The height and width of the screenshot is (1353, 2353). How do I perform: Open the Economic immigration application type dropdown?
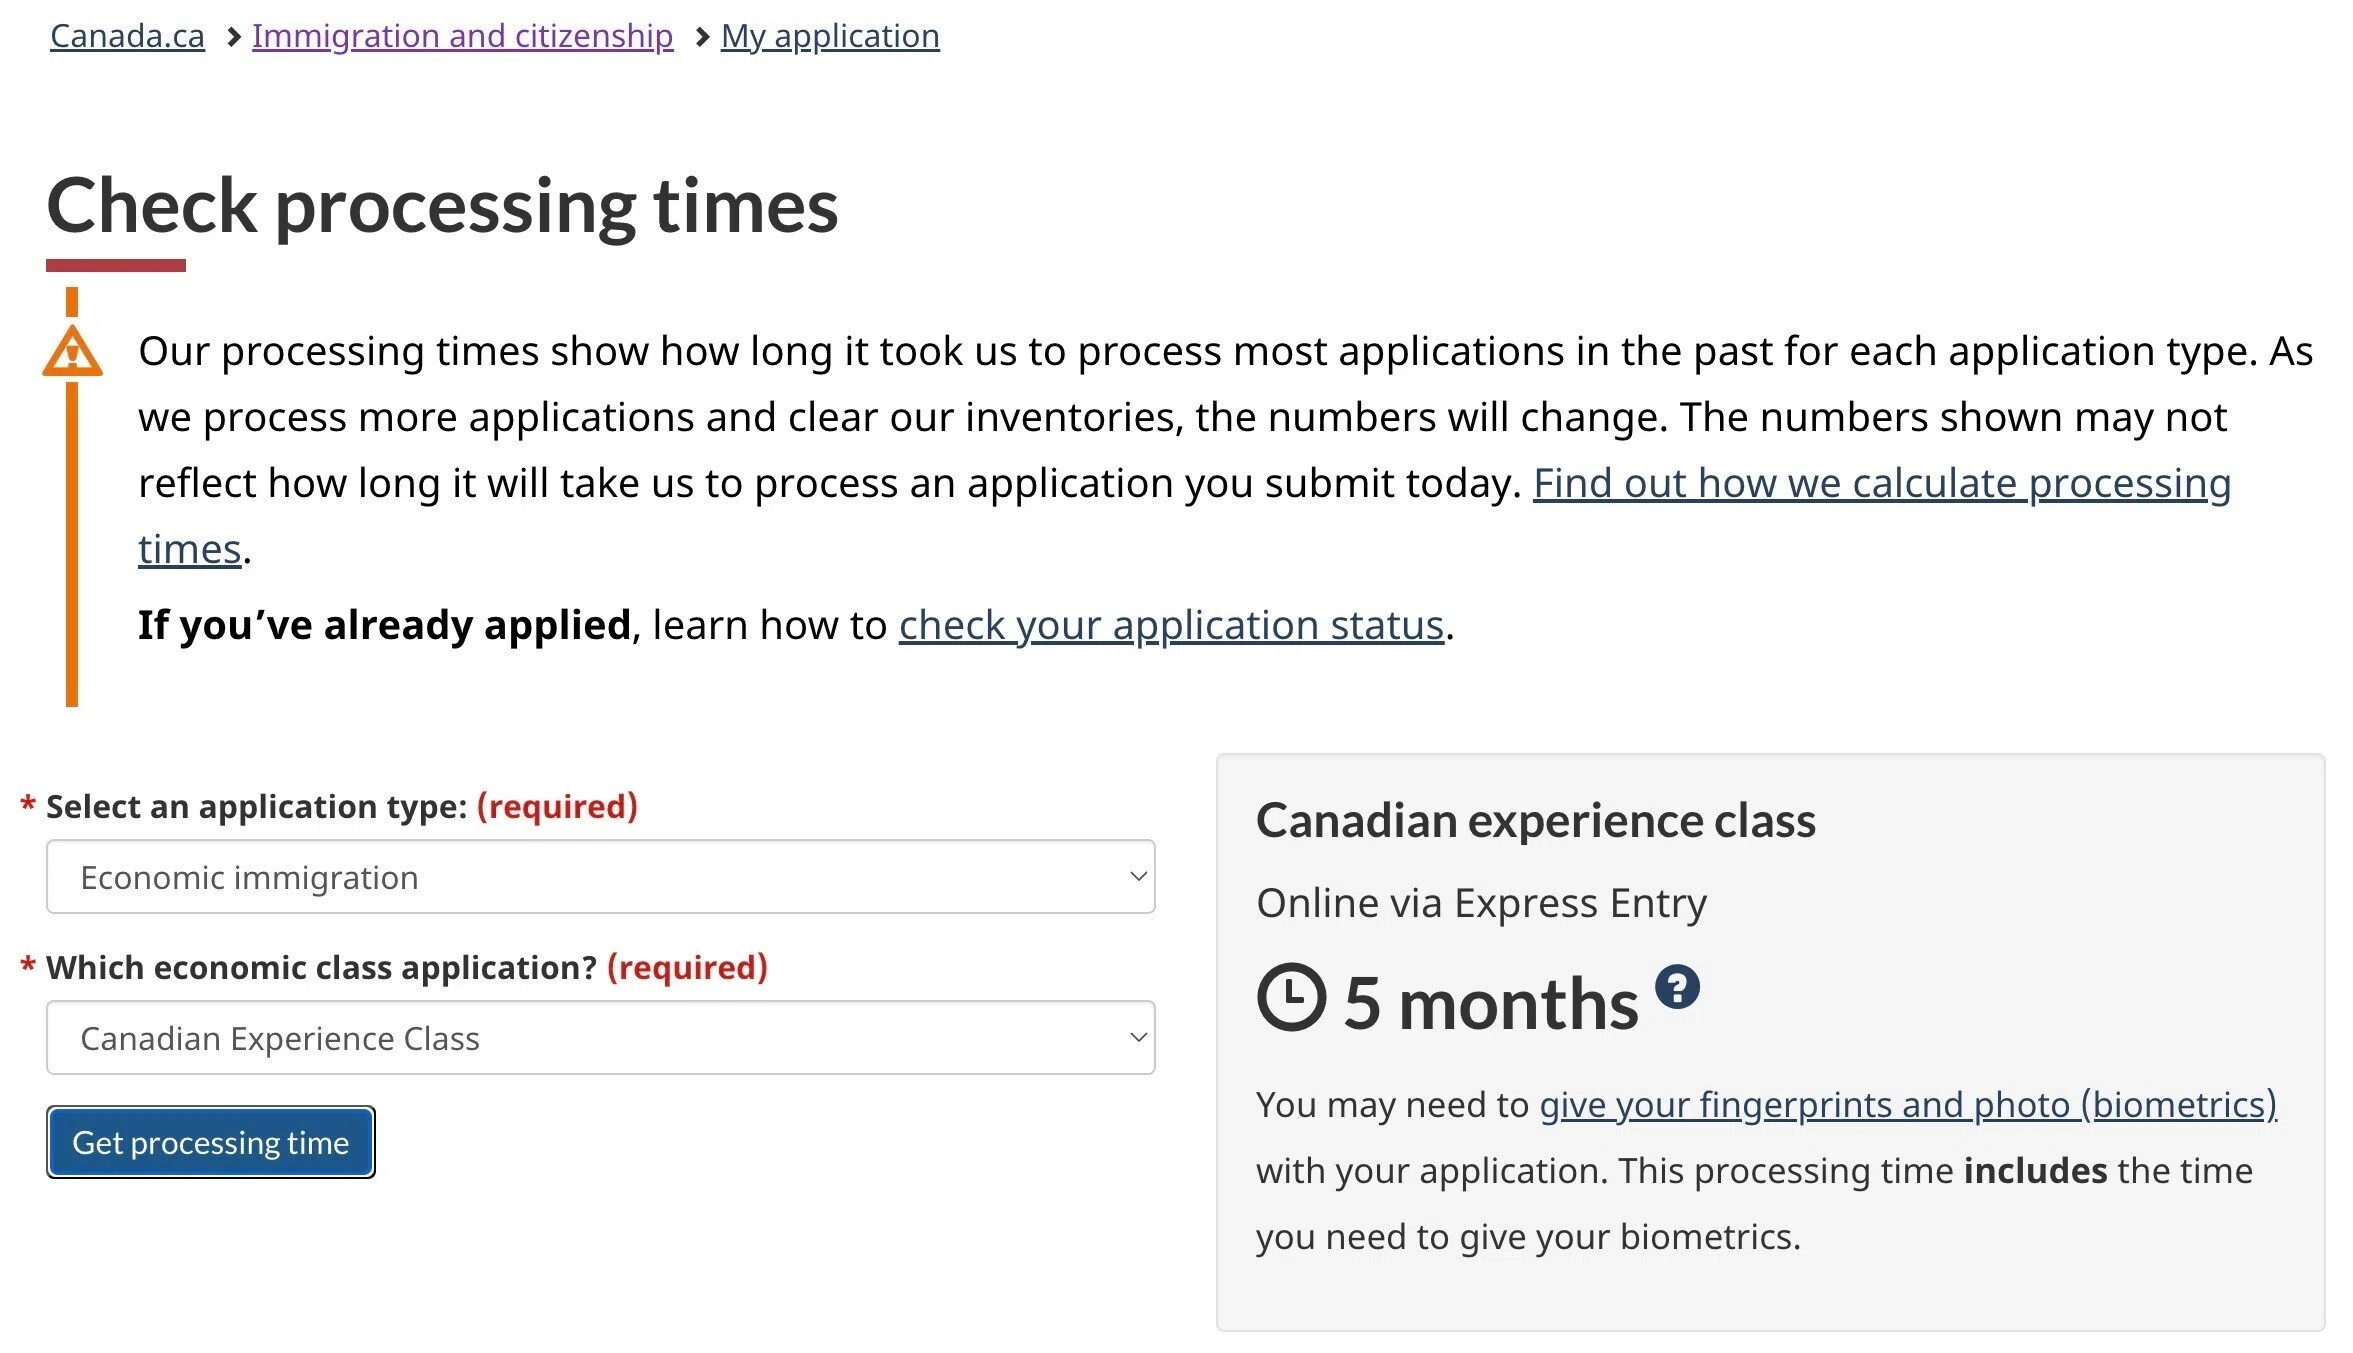(x=601, y=877)
